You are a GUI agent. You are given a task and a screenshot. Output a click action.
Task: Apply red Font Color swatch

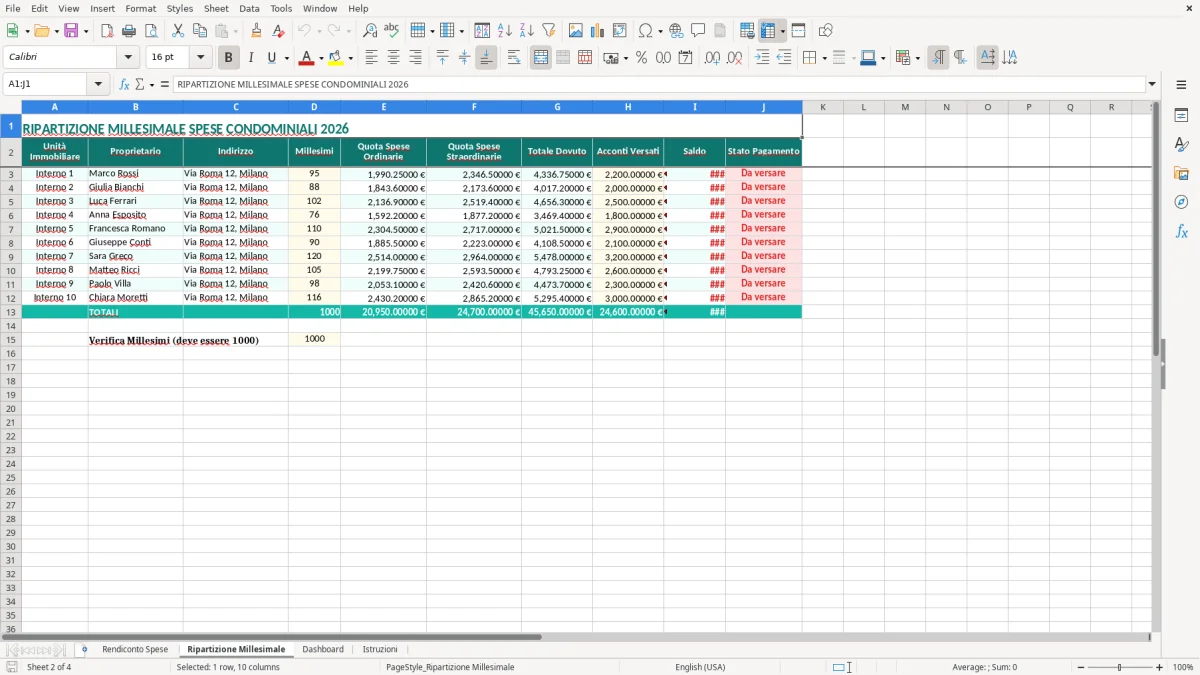point(306,58)
